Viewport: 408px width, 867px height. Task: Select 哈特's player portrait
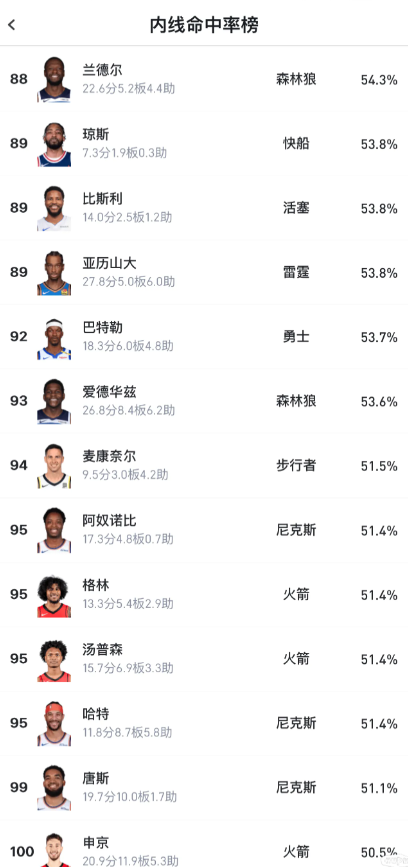coord(54,724)
